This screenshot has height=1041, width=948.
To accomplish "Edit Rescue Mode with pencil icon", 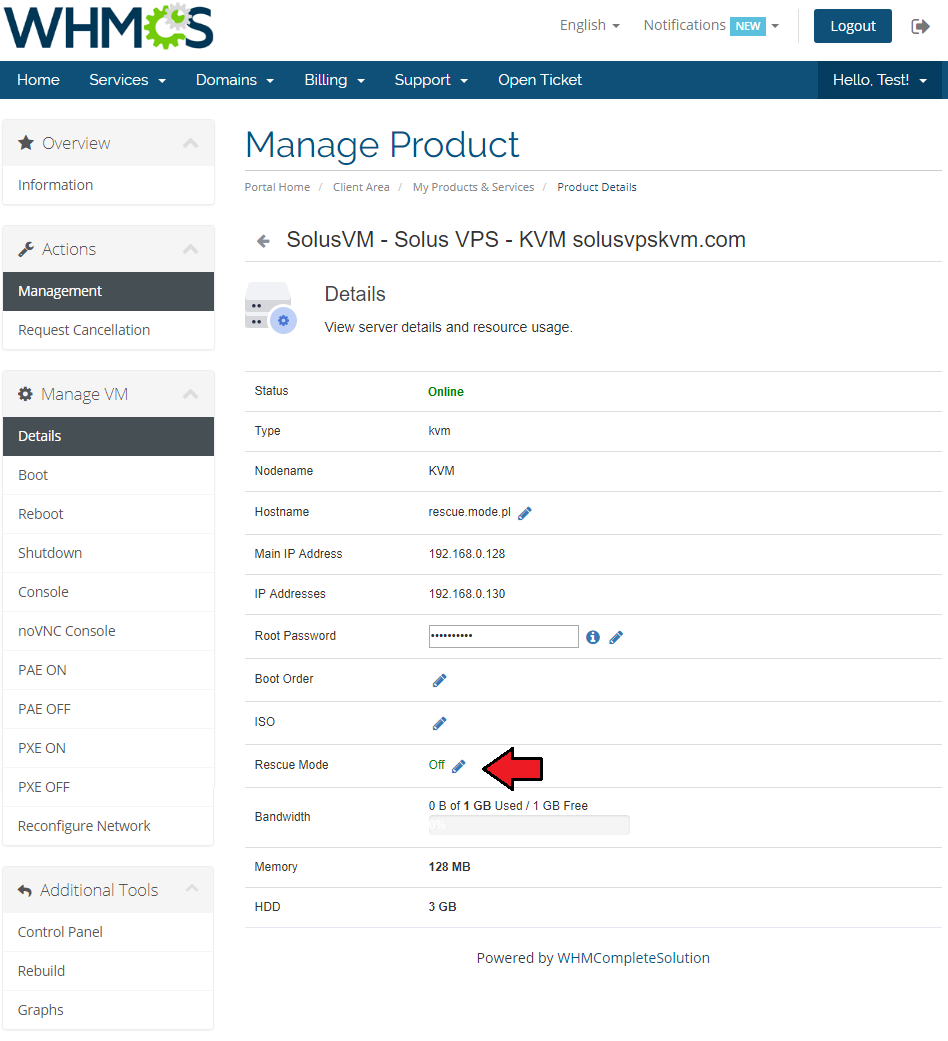I will click(x=459, y=766).
